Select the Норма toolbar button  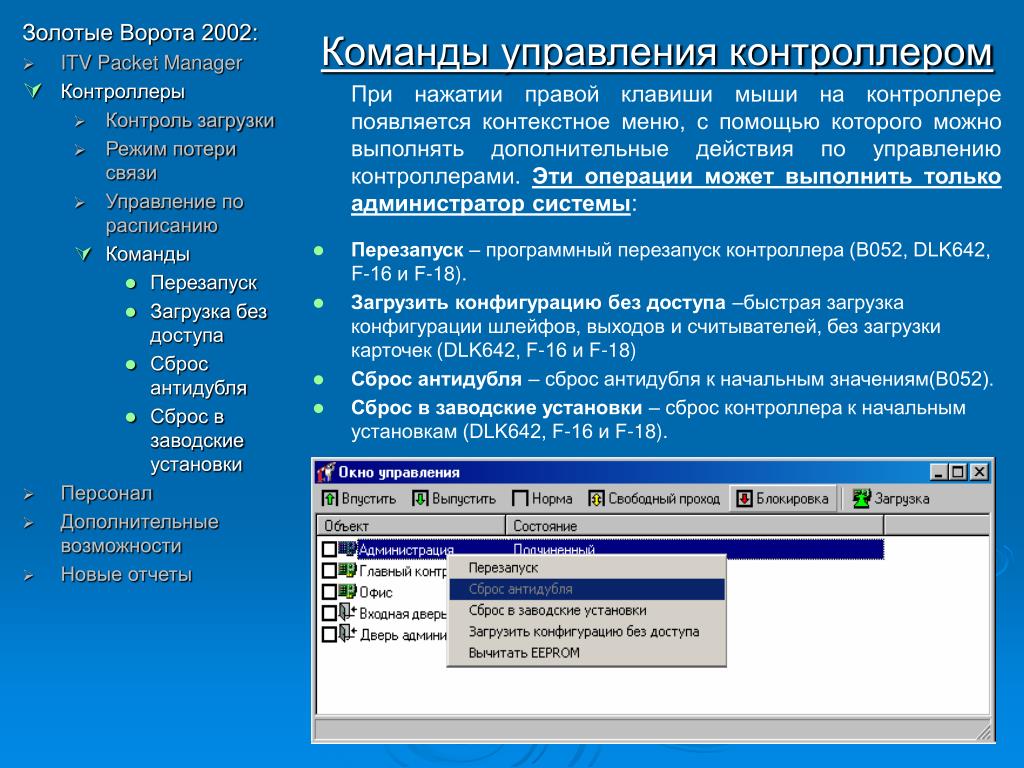tap(542, 499)
